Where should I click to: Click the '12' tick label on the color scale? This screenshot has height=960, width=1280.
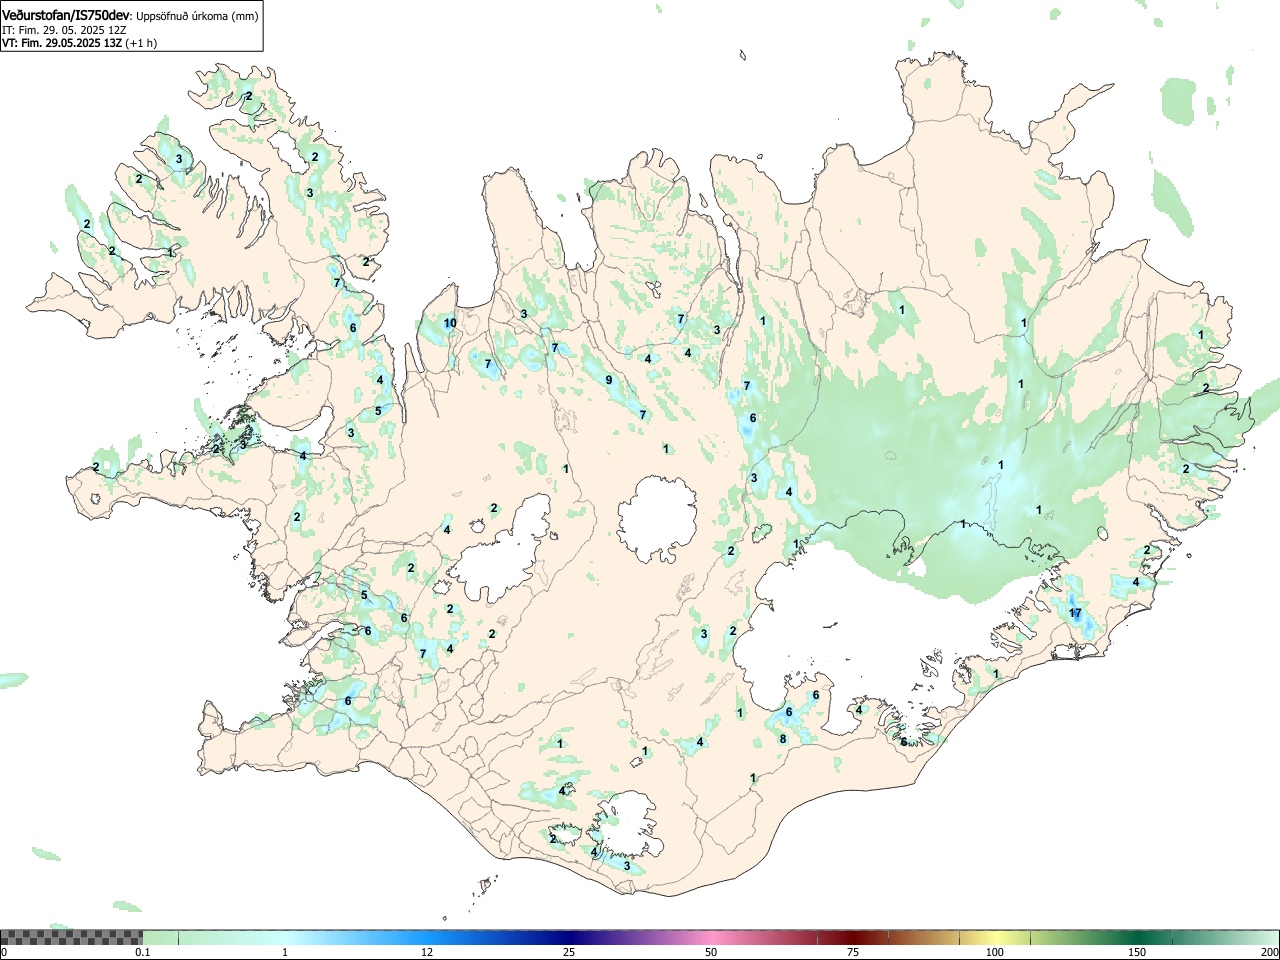427,952
